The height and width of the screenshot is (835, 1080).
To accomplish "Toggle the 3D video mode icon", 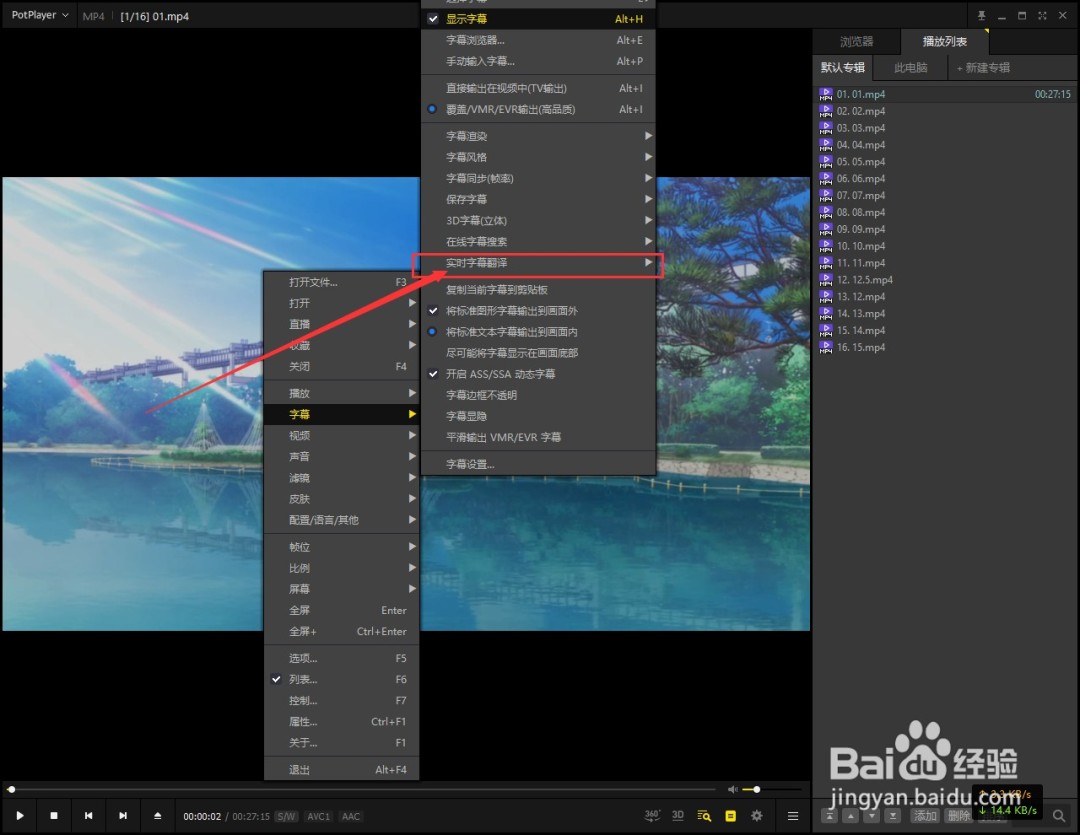I will pos(678,816).
